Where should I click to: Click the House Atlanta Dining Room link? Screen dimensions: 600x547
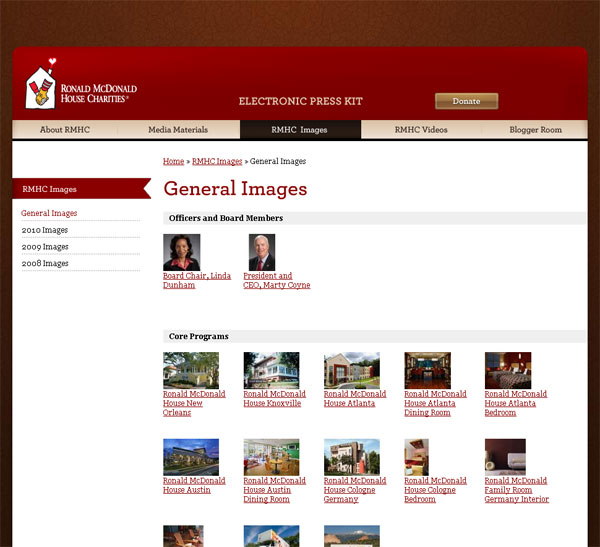click(x=435, y=403)
